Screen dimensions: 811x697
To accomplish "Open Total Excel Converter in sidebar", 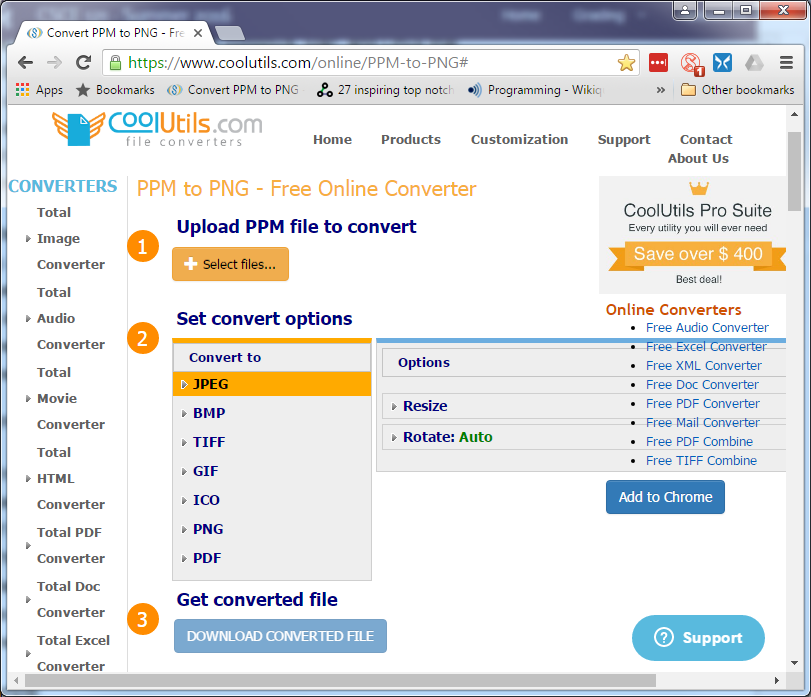I will [73, 653].
